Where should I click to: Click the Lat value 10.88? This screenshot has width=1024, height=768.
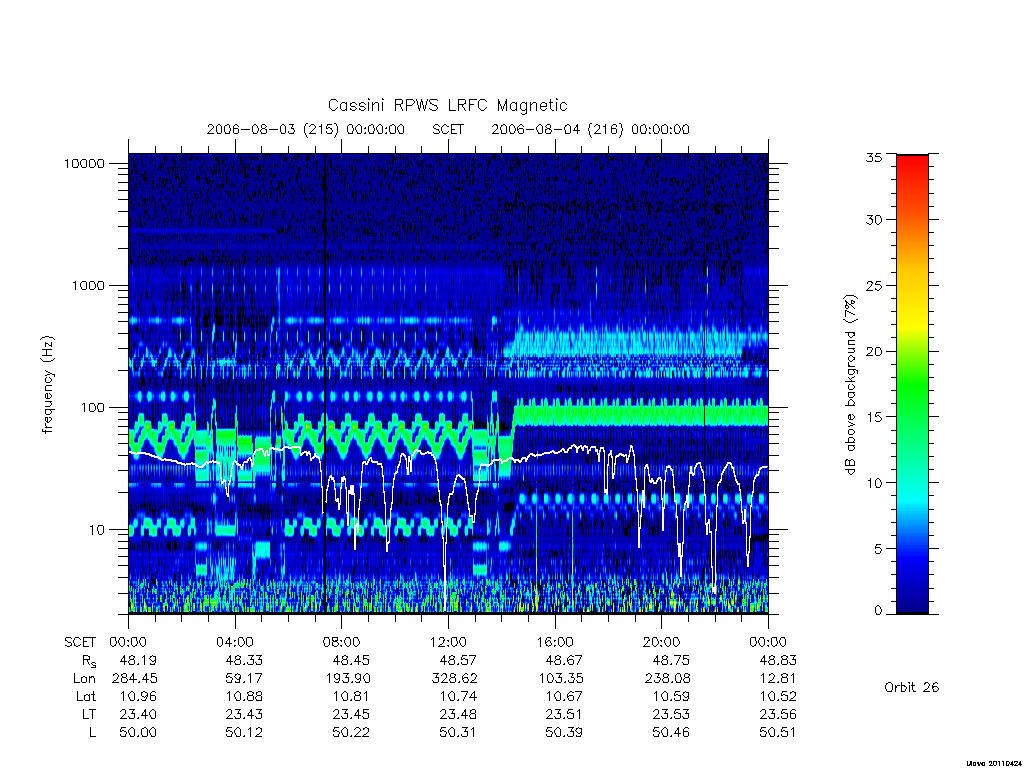(244, 696)
